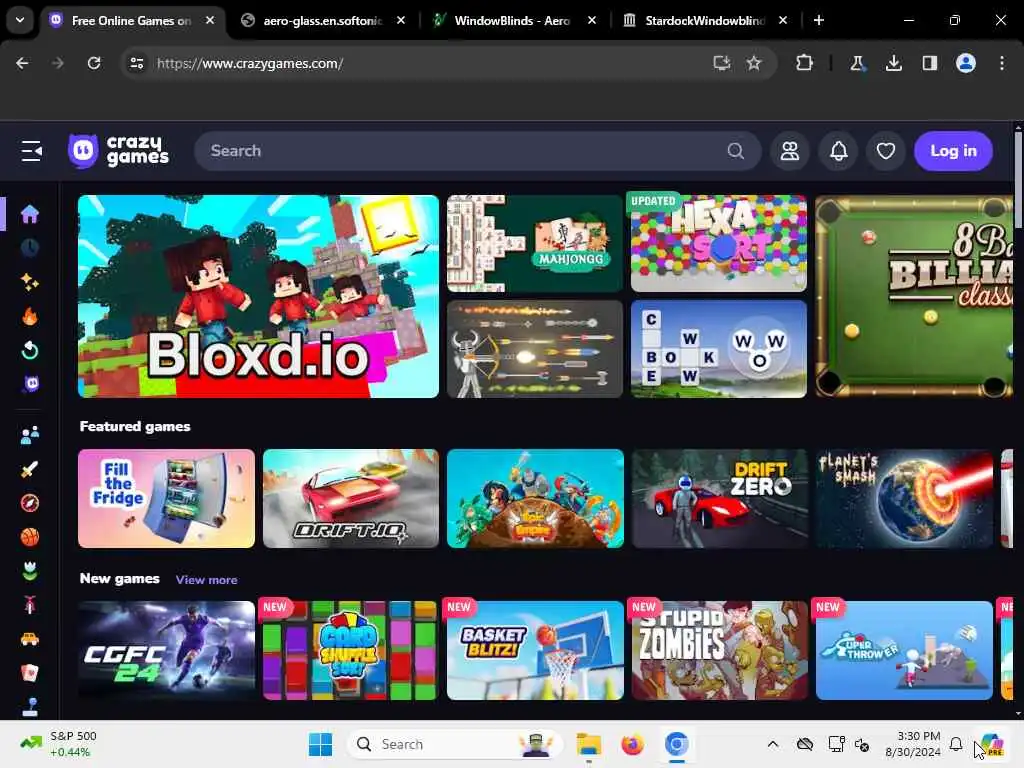Click the address bar URL

[x=250, y=63]
